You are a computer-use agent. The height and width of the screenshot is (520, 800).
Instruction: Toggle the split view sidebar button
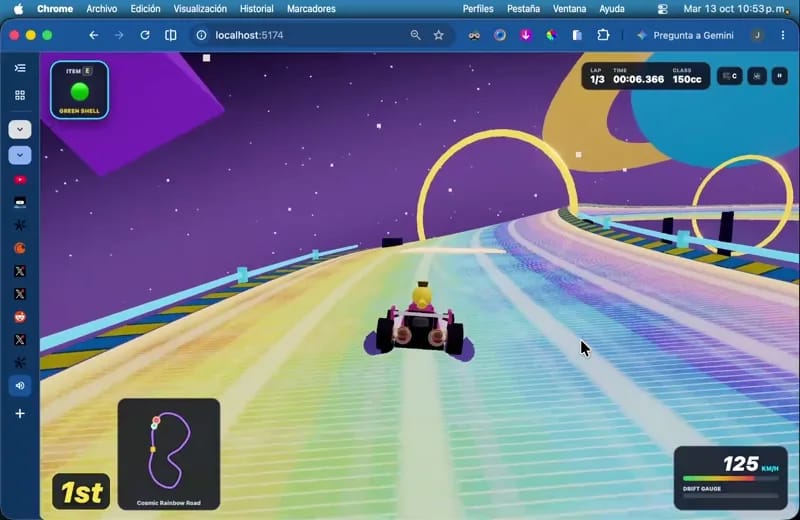(171, 35)
